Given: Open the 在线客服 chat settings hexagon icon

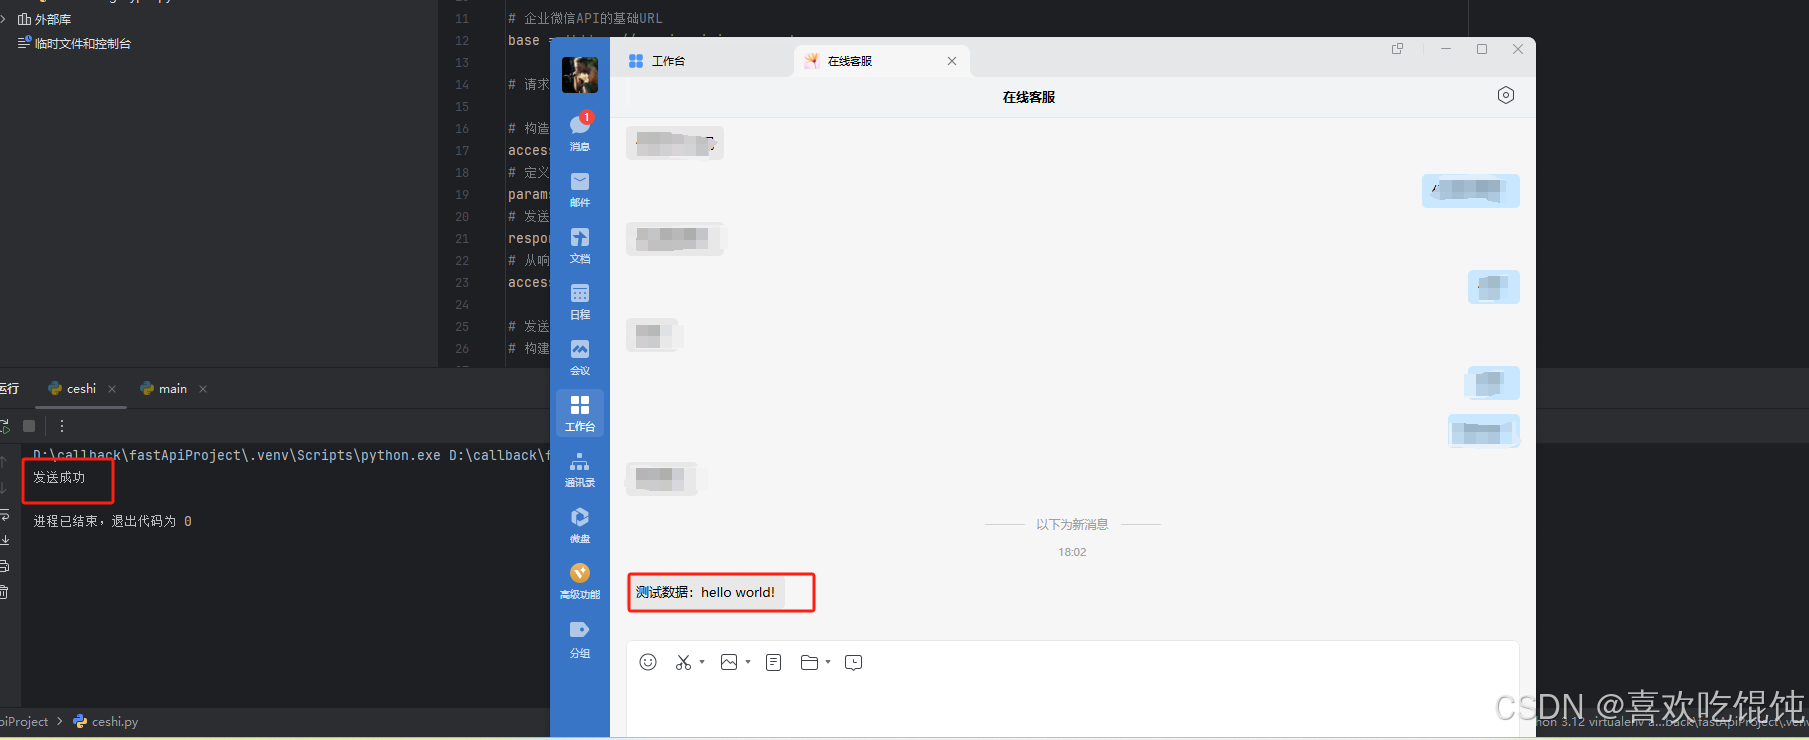Looking at the screenshot, I should (x=1506, y=95).
